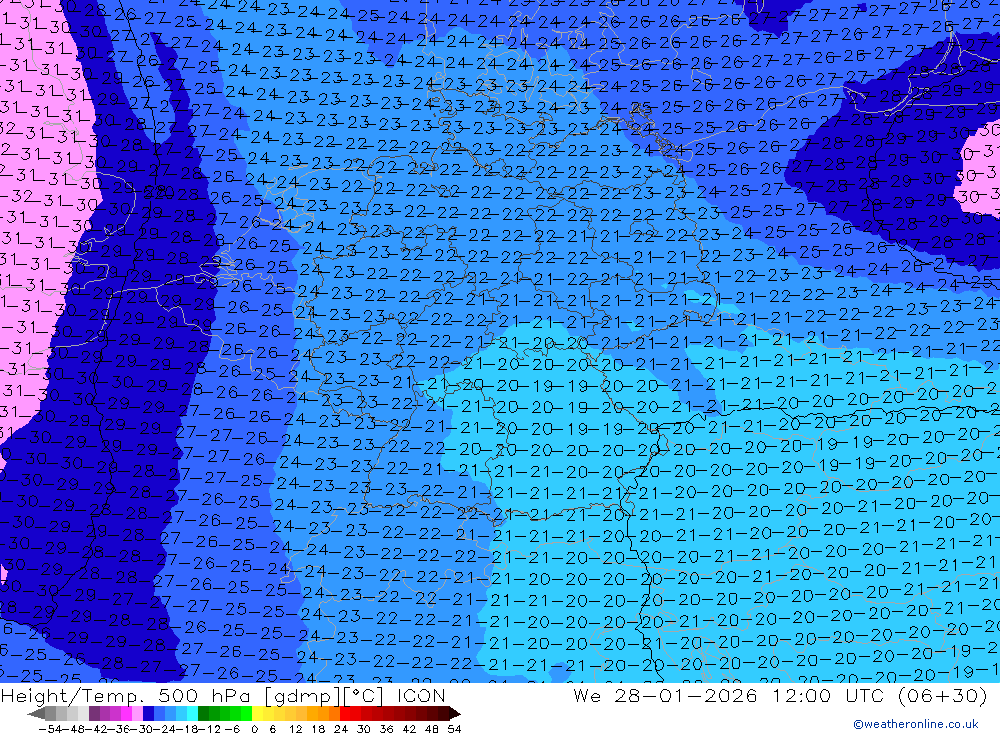Click the left gray arrow end of the colour scale
Viewport: 1000px width, 733px height.
(36, 714)
